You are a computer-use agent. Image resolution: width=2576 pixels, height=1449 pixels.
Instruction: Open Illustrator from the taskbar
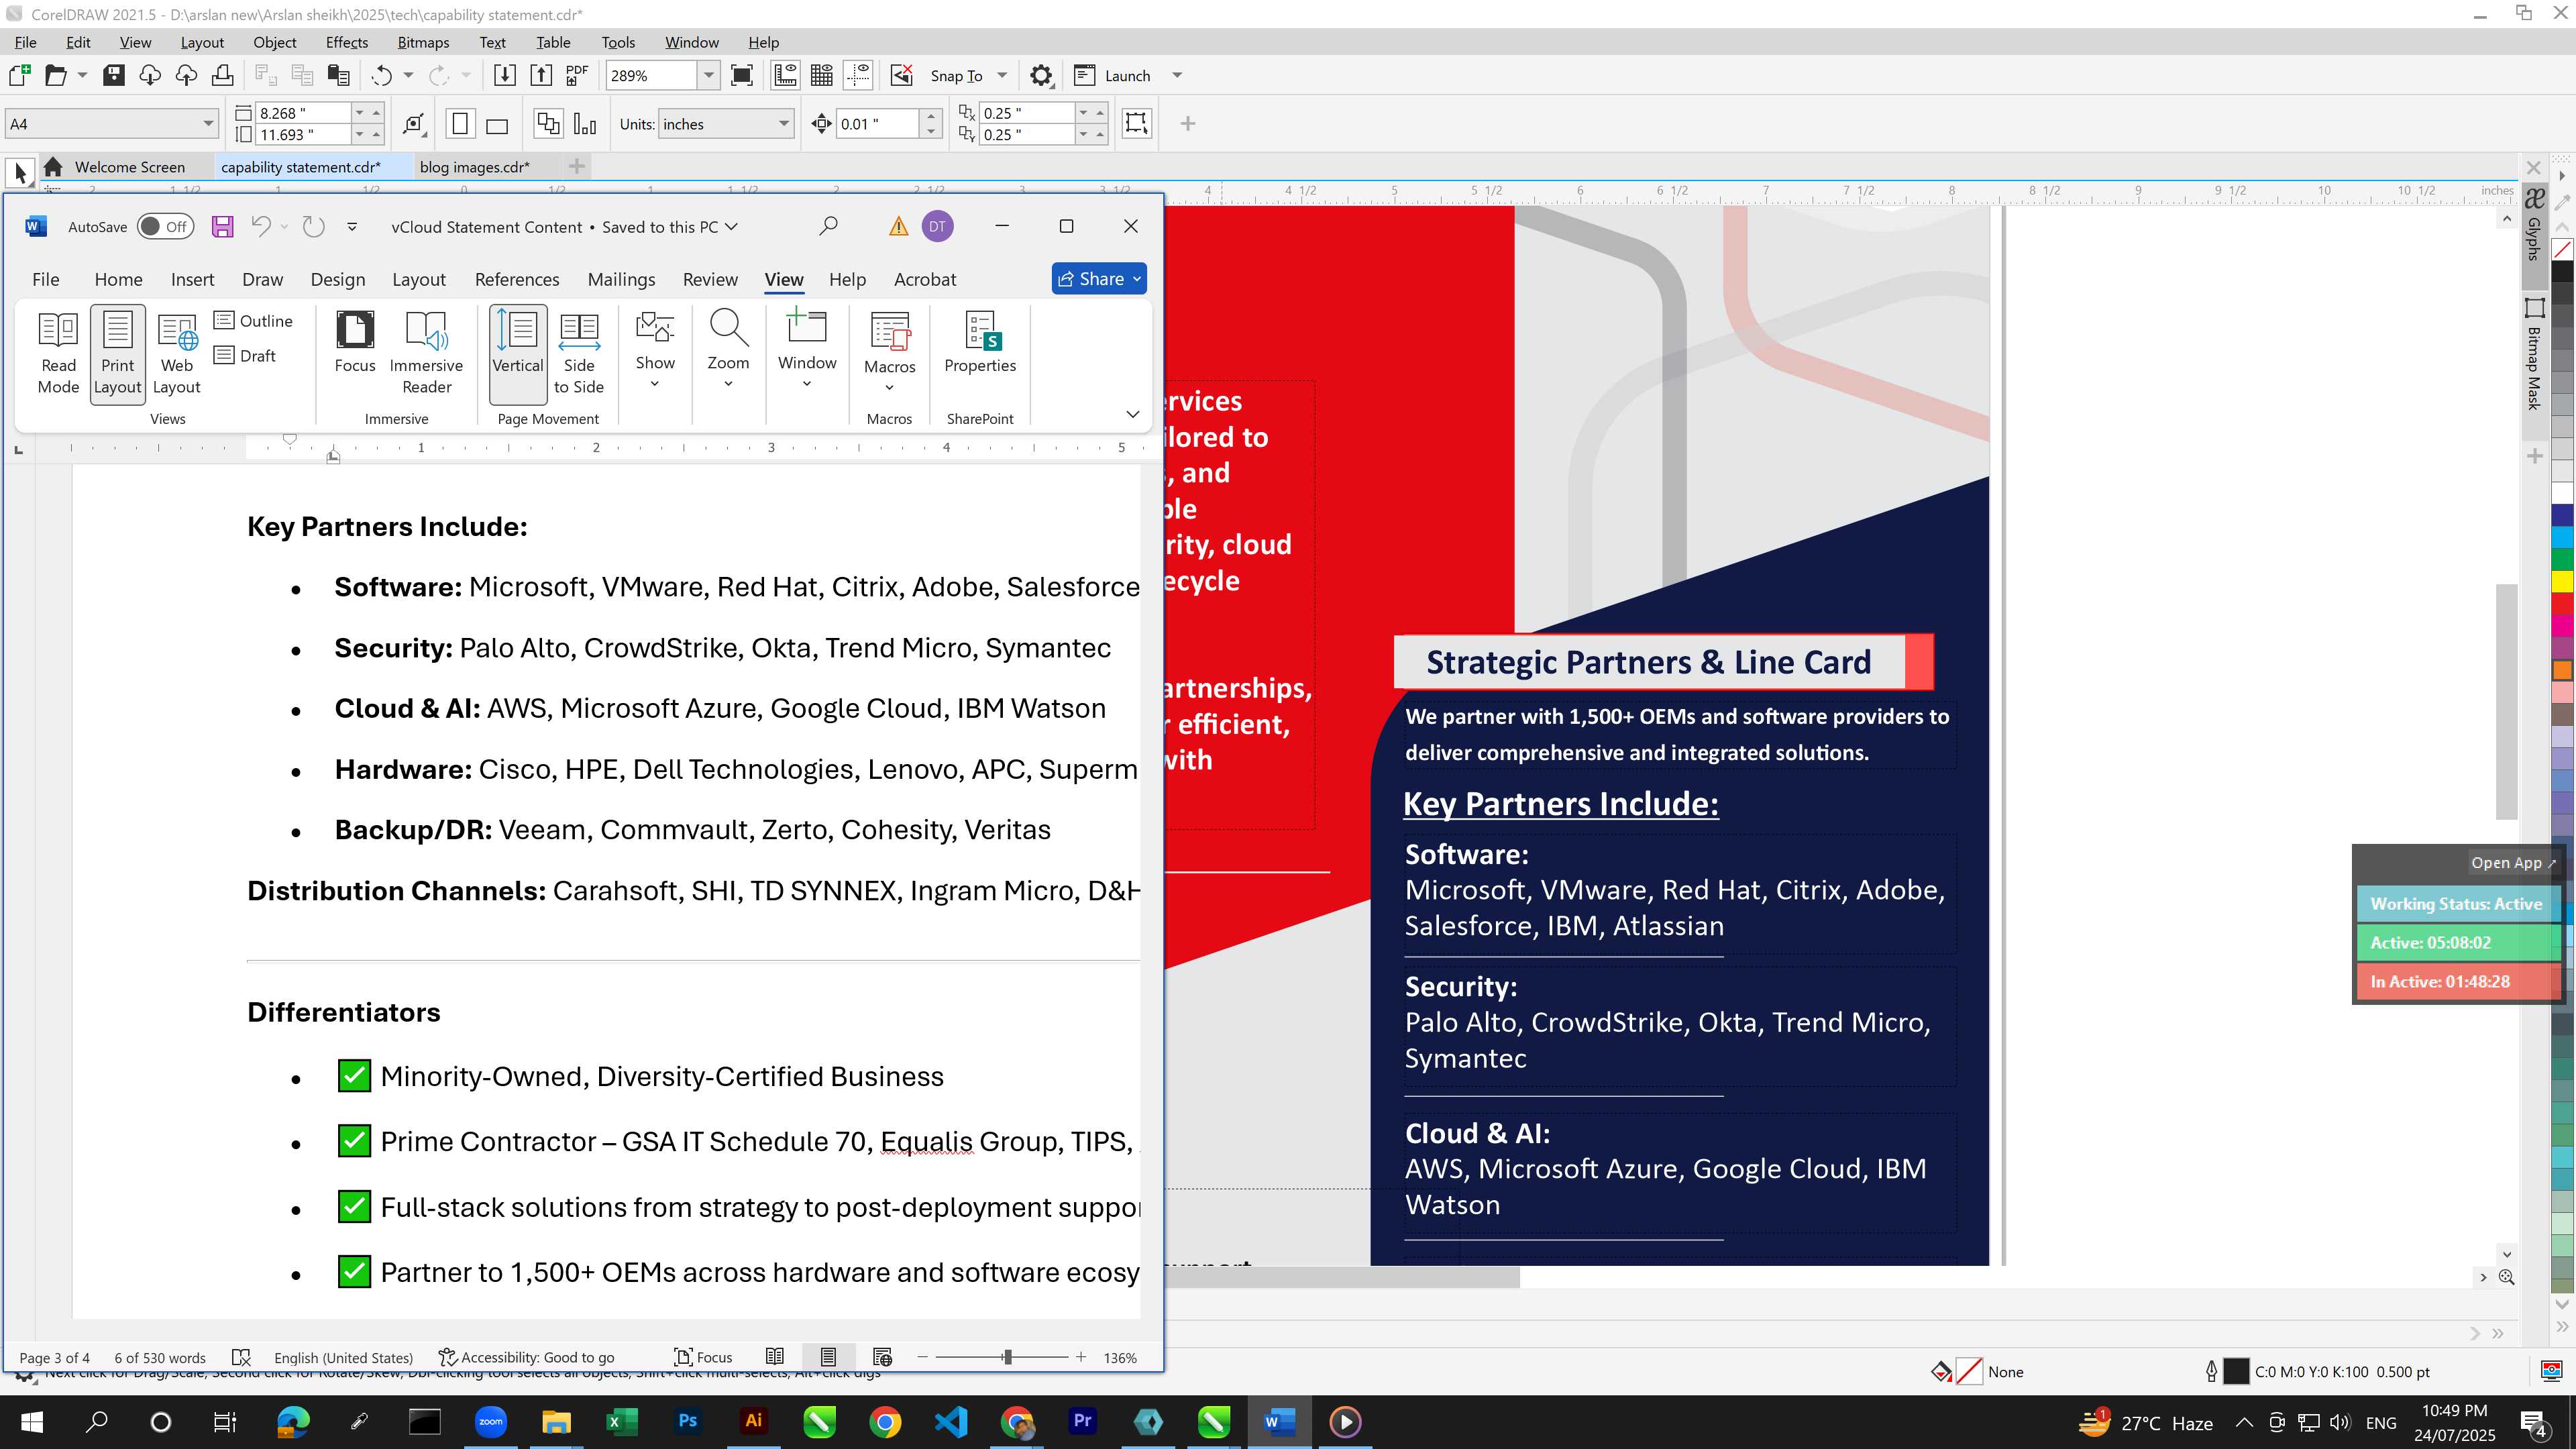pyautogui.click(x=754, y=1421)
